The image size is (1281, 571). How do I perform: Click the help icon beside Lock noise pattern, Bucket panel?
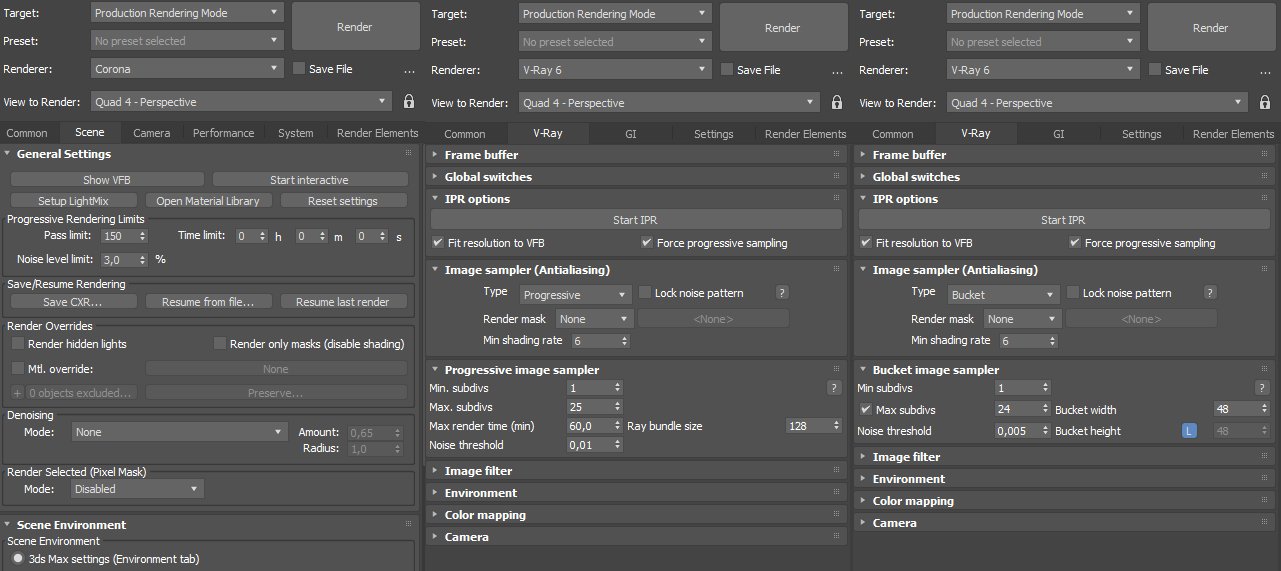1210,293
